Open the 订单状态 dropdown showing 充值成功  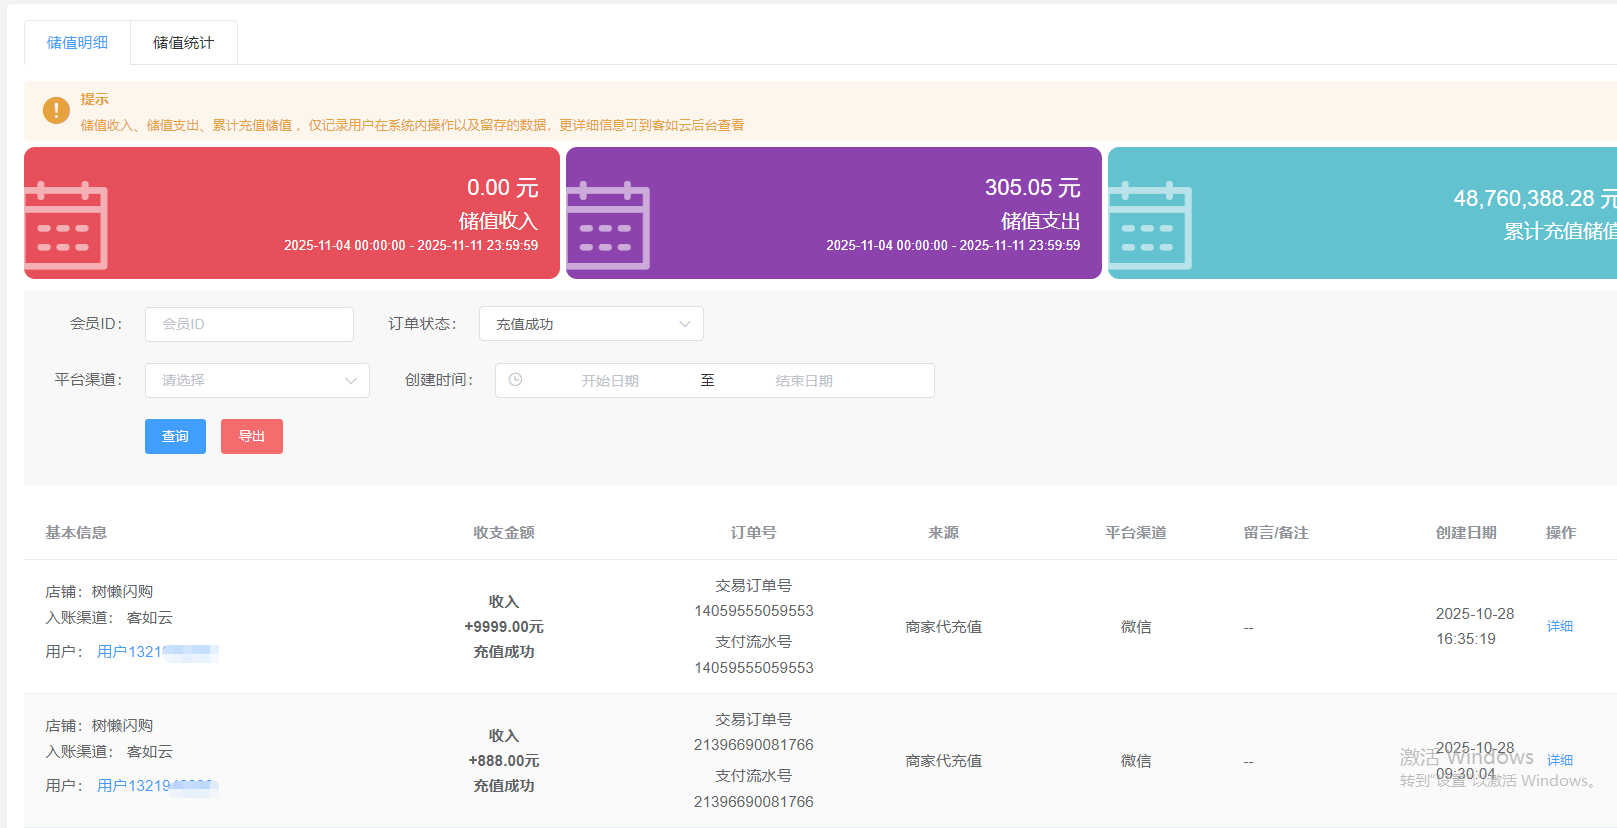(x=590, y=324)
